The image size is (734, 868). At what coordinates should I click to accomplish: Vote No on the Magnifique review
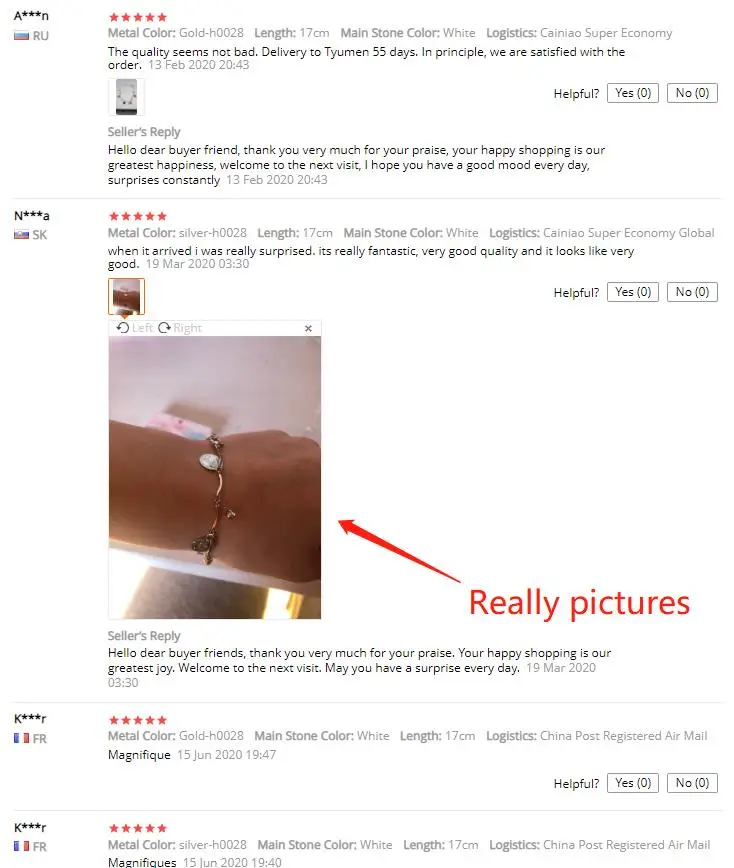(x=692, y=783)
